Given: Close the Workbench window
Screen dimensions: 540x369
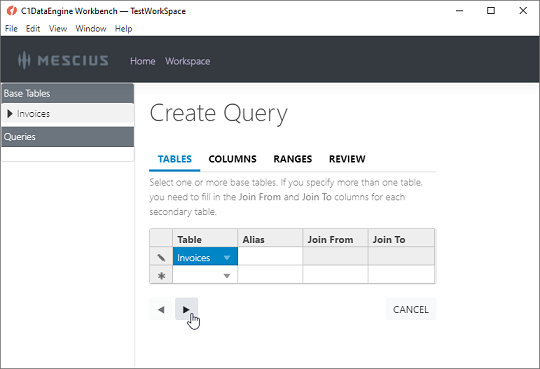Looking at the screenshot, I should tap(523, 11).
